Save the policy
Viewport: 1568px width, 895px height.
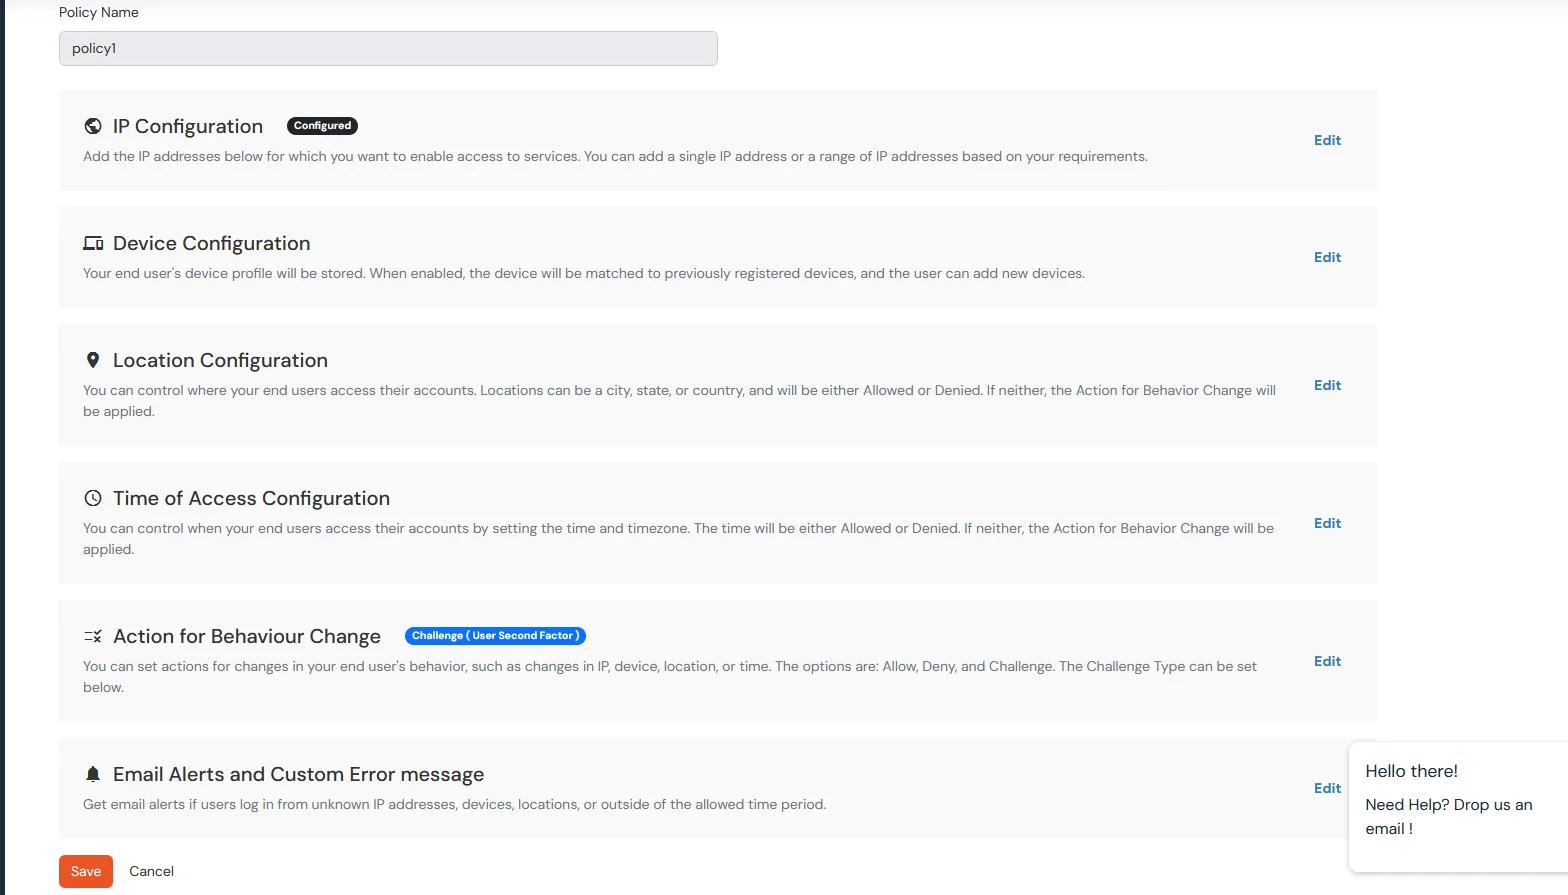click(86, 871)
